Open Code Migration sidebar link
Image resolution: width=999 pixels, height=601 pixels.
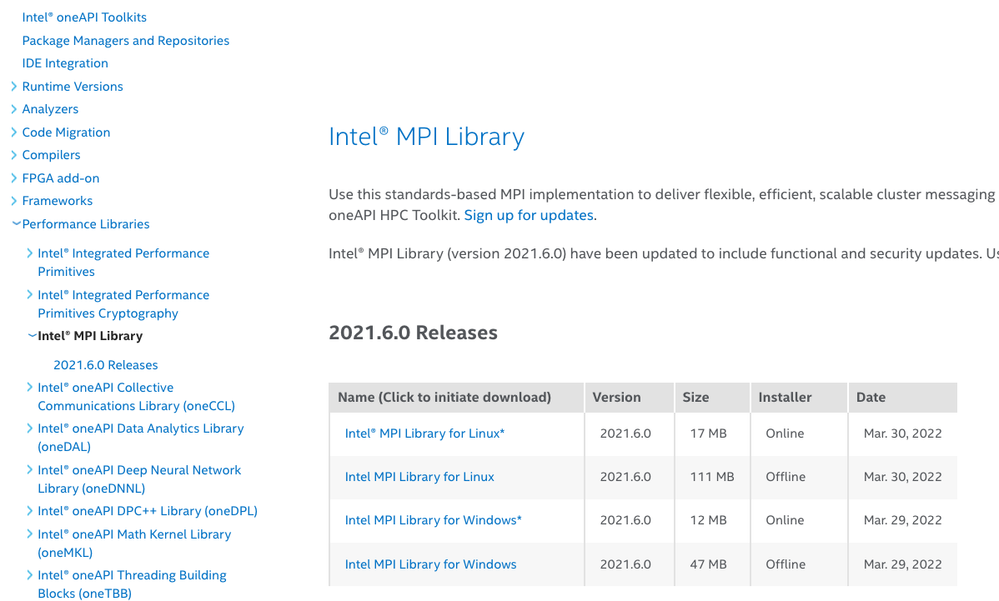pyautogui.click(x=66, y=132)
